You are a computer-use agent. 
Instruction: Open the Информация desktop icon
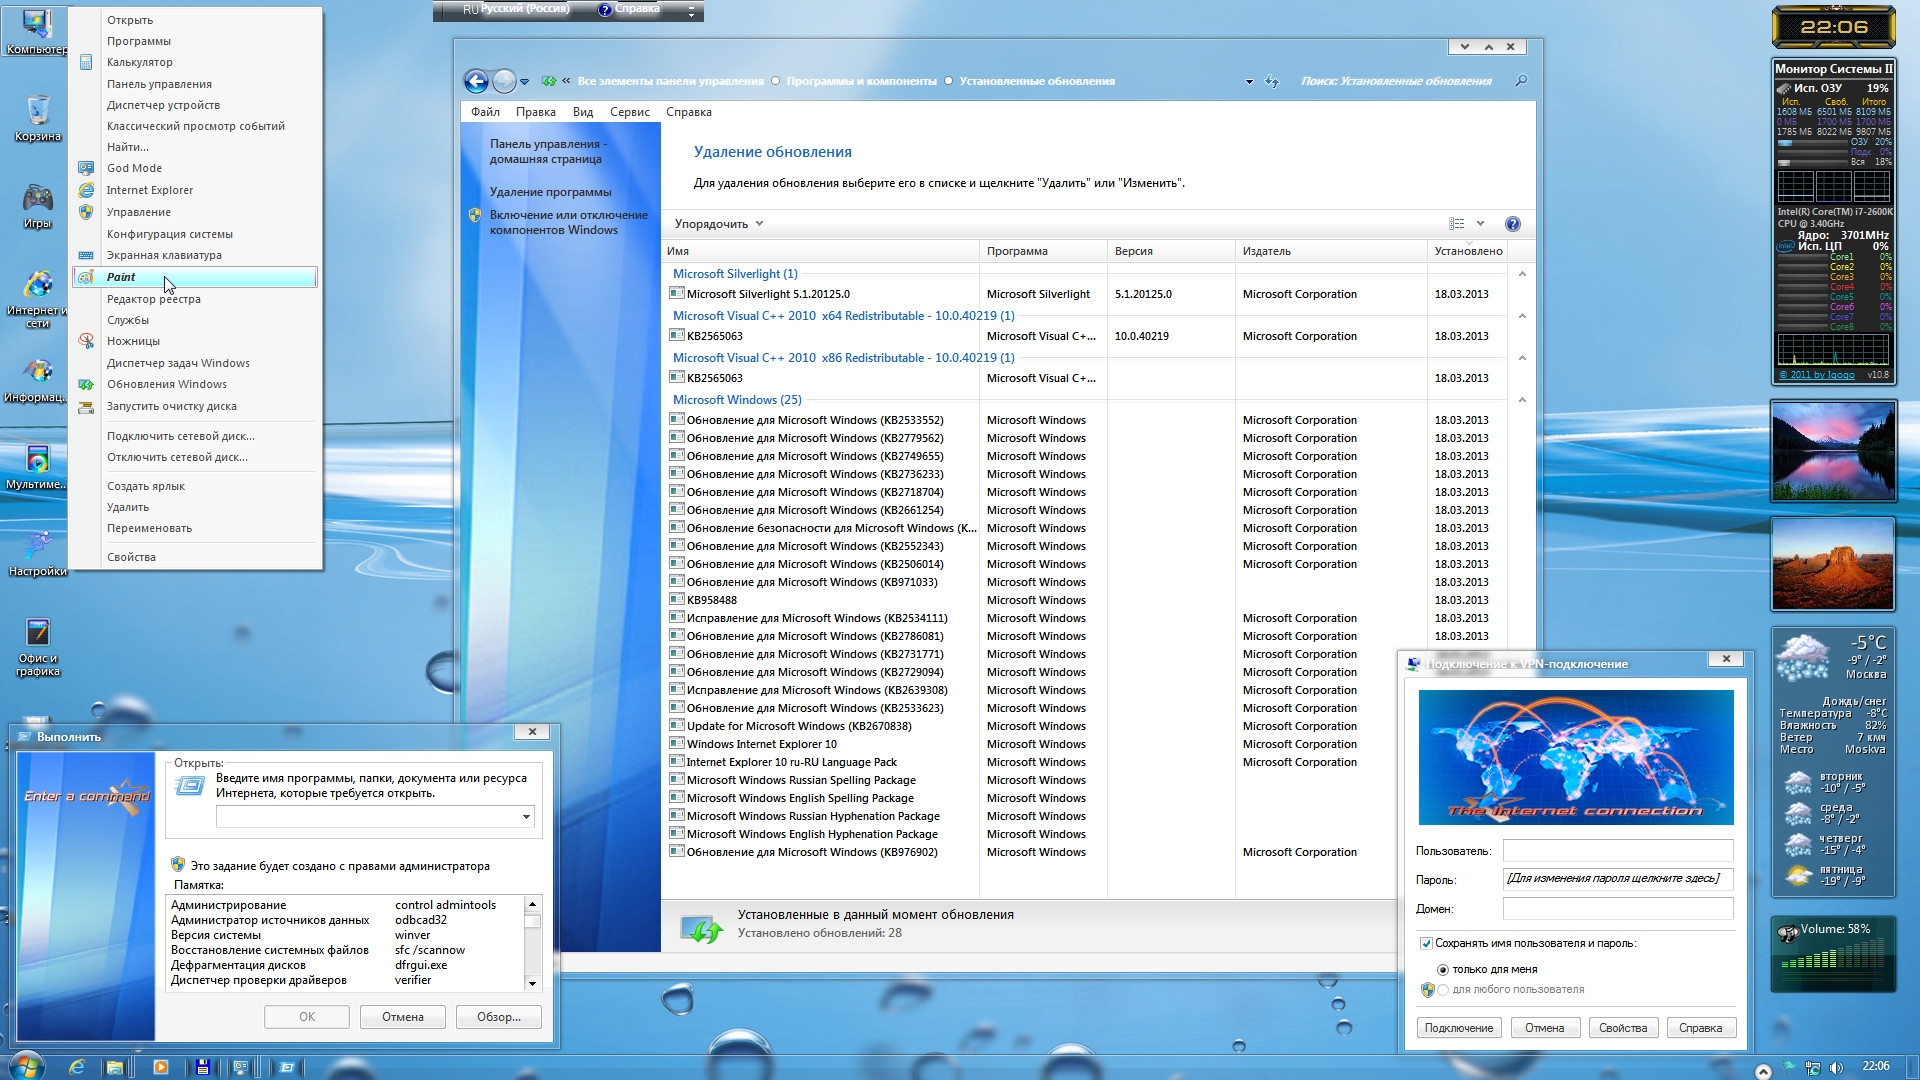click(37, 380)
